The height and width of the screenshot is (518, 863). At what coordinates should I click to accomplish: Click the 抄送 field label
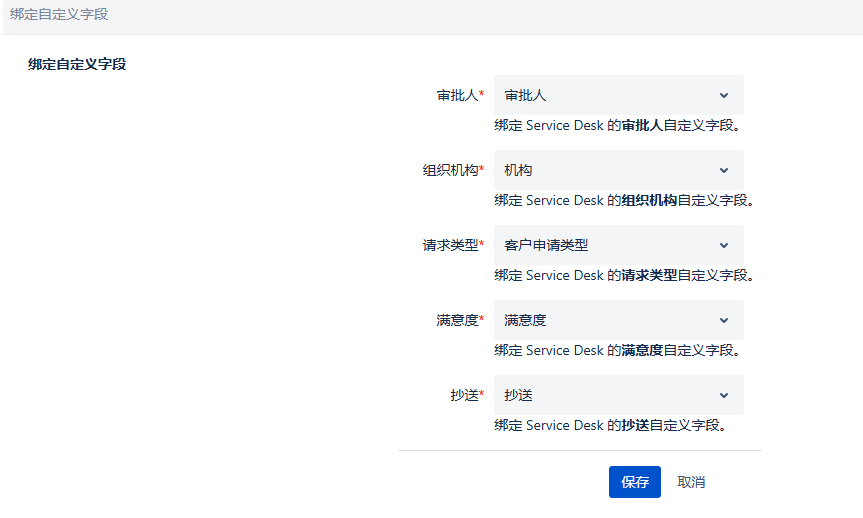point(465,396)
